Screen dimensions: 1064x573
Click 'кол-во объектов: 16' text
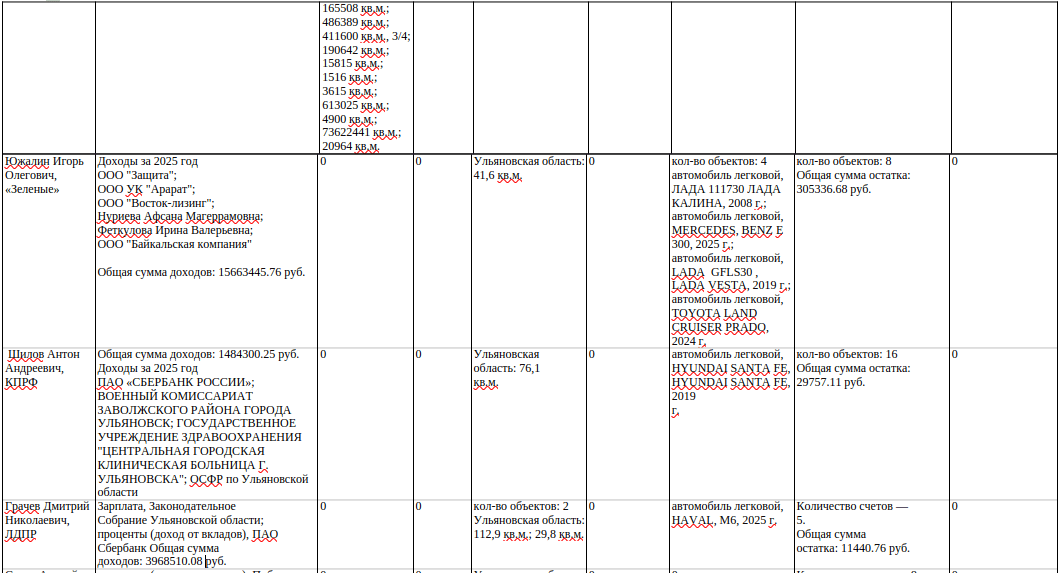click(847, 354)
